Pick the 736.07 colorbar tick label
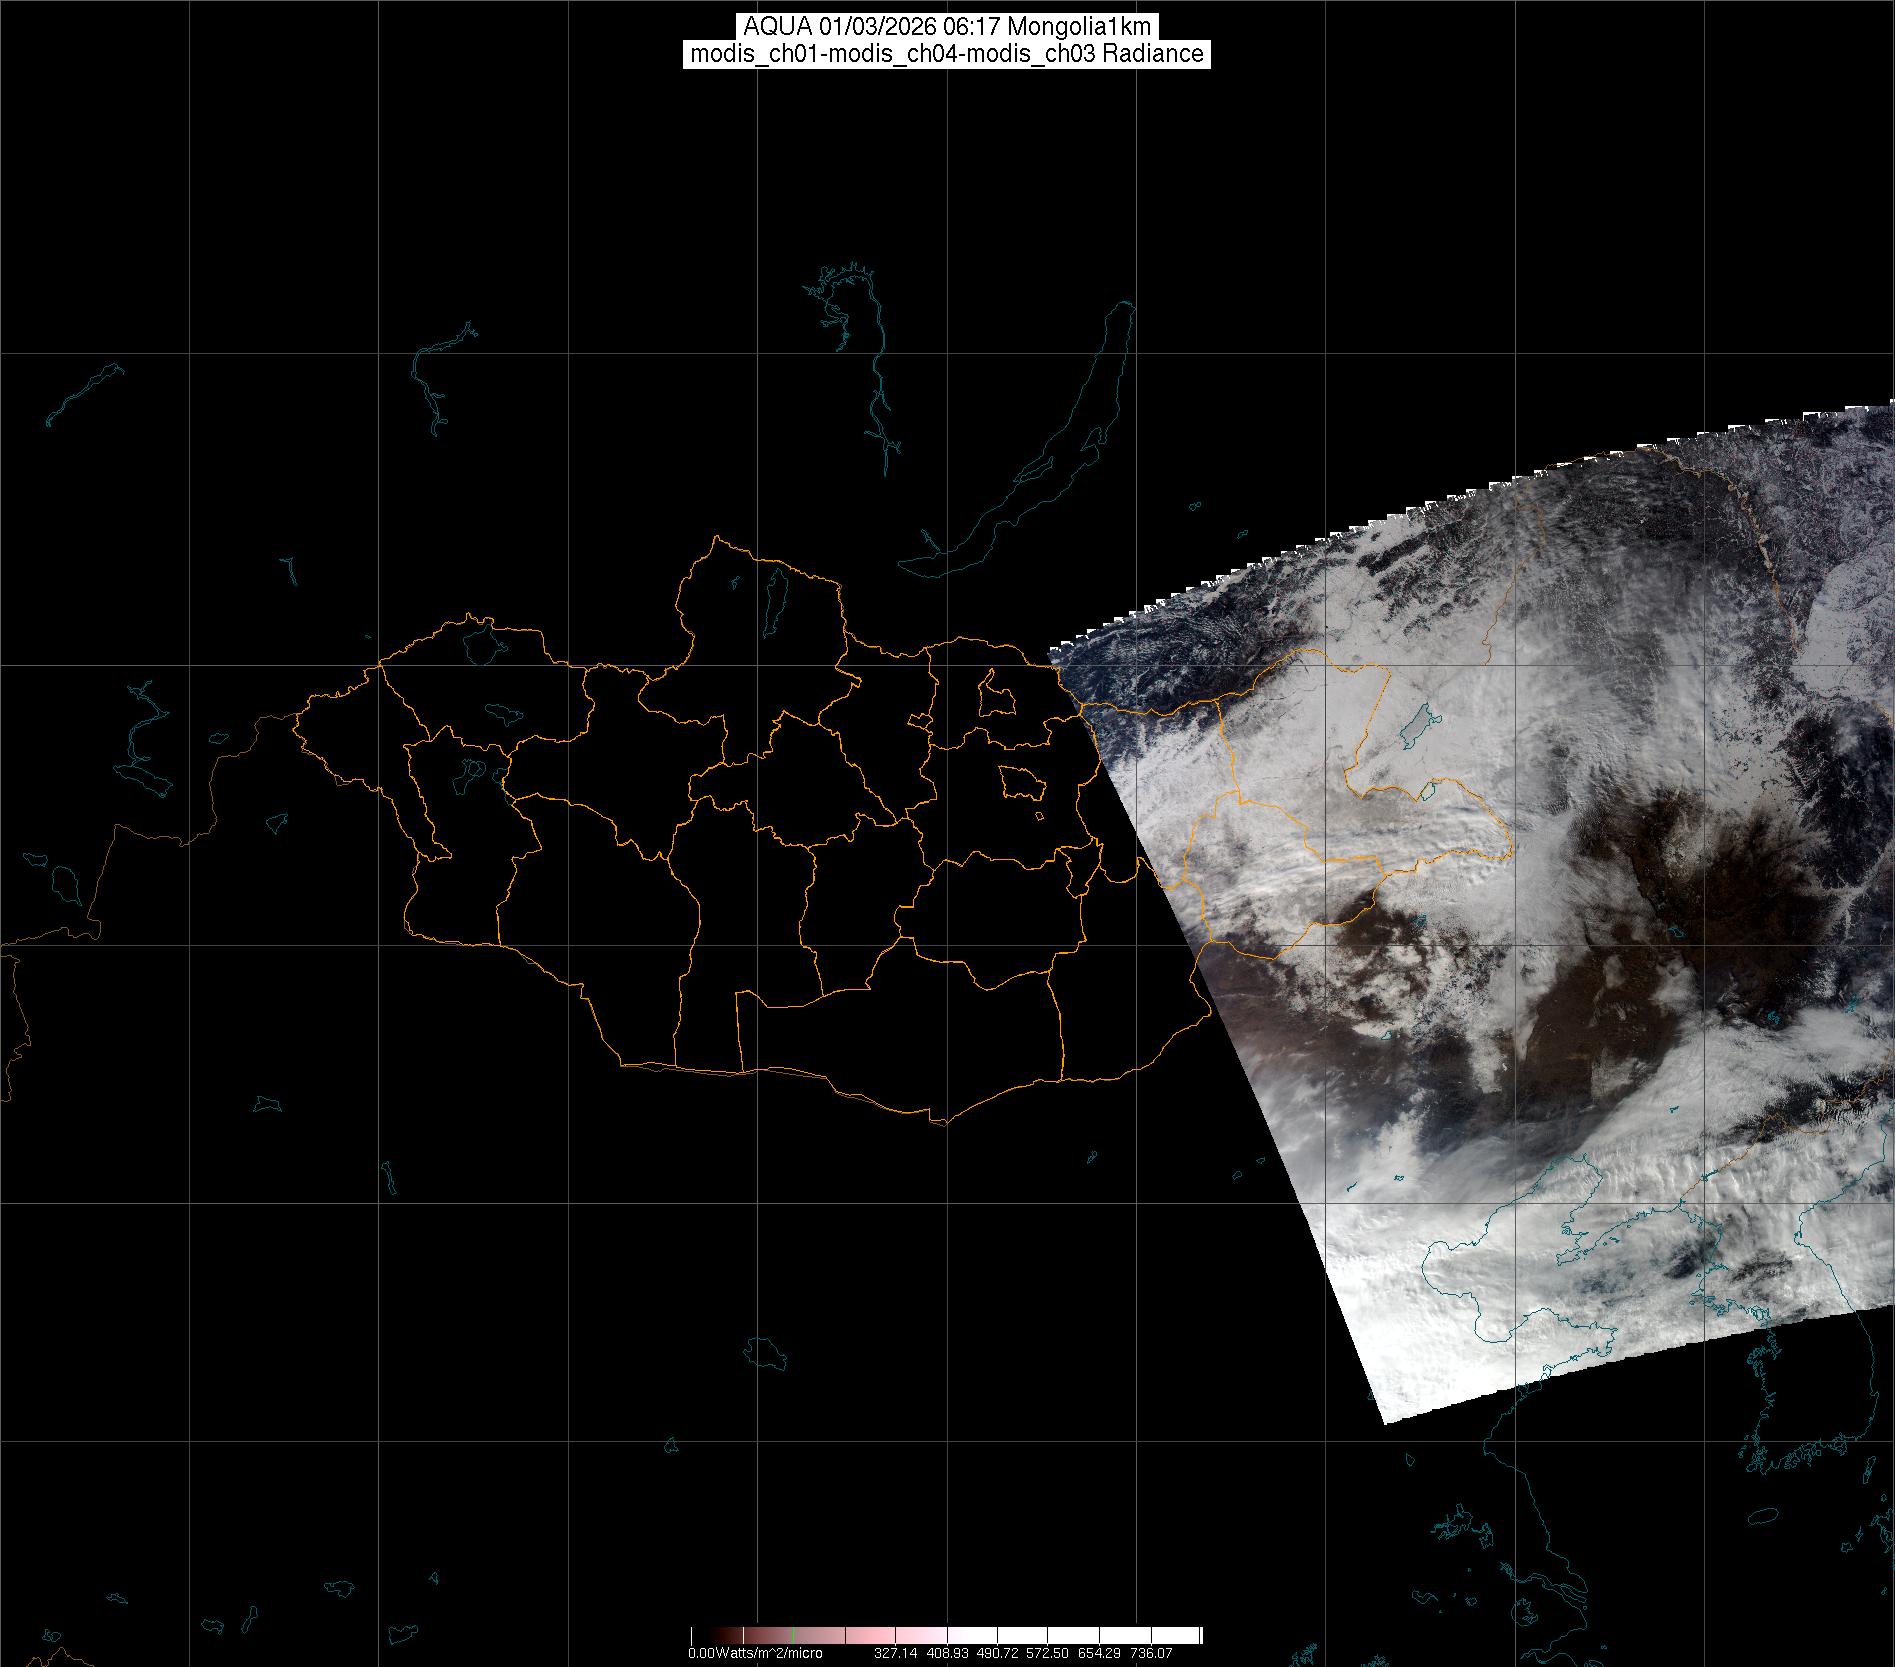This screenshot has width=1895, height=1667. click(x=1150, y=1653)
